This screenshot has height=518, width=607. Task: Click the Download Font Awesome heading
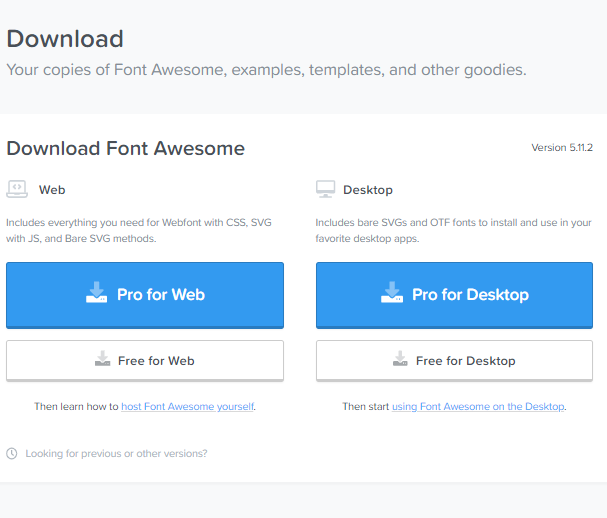[x=126, y=149]
